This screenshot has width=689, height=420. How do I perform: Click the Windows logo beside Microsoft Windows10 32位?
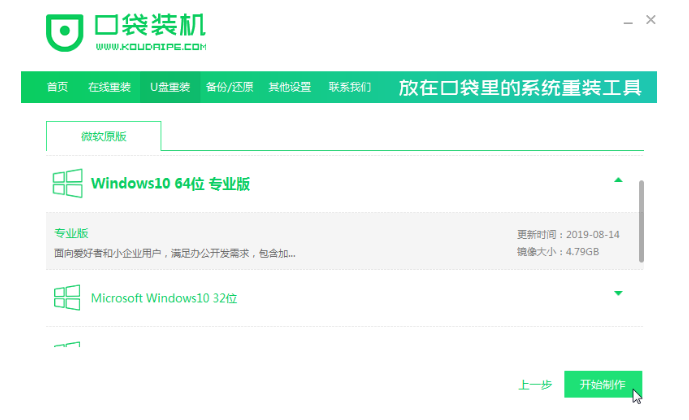point(67,297)
